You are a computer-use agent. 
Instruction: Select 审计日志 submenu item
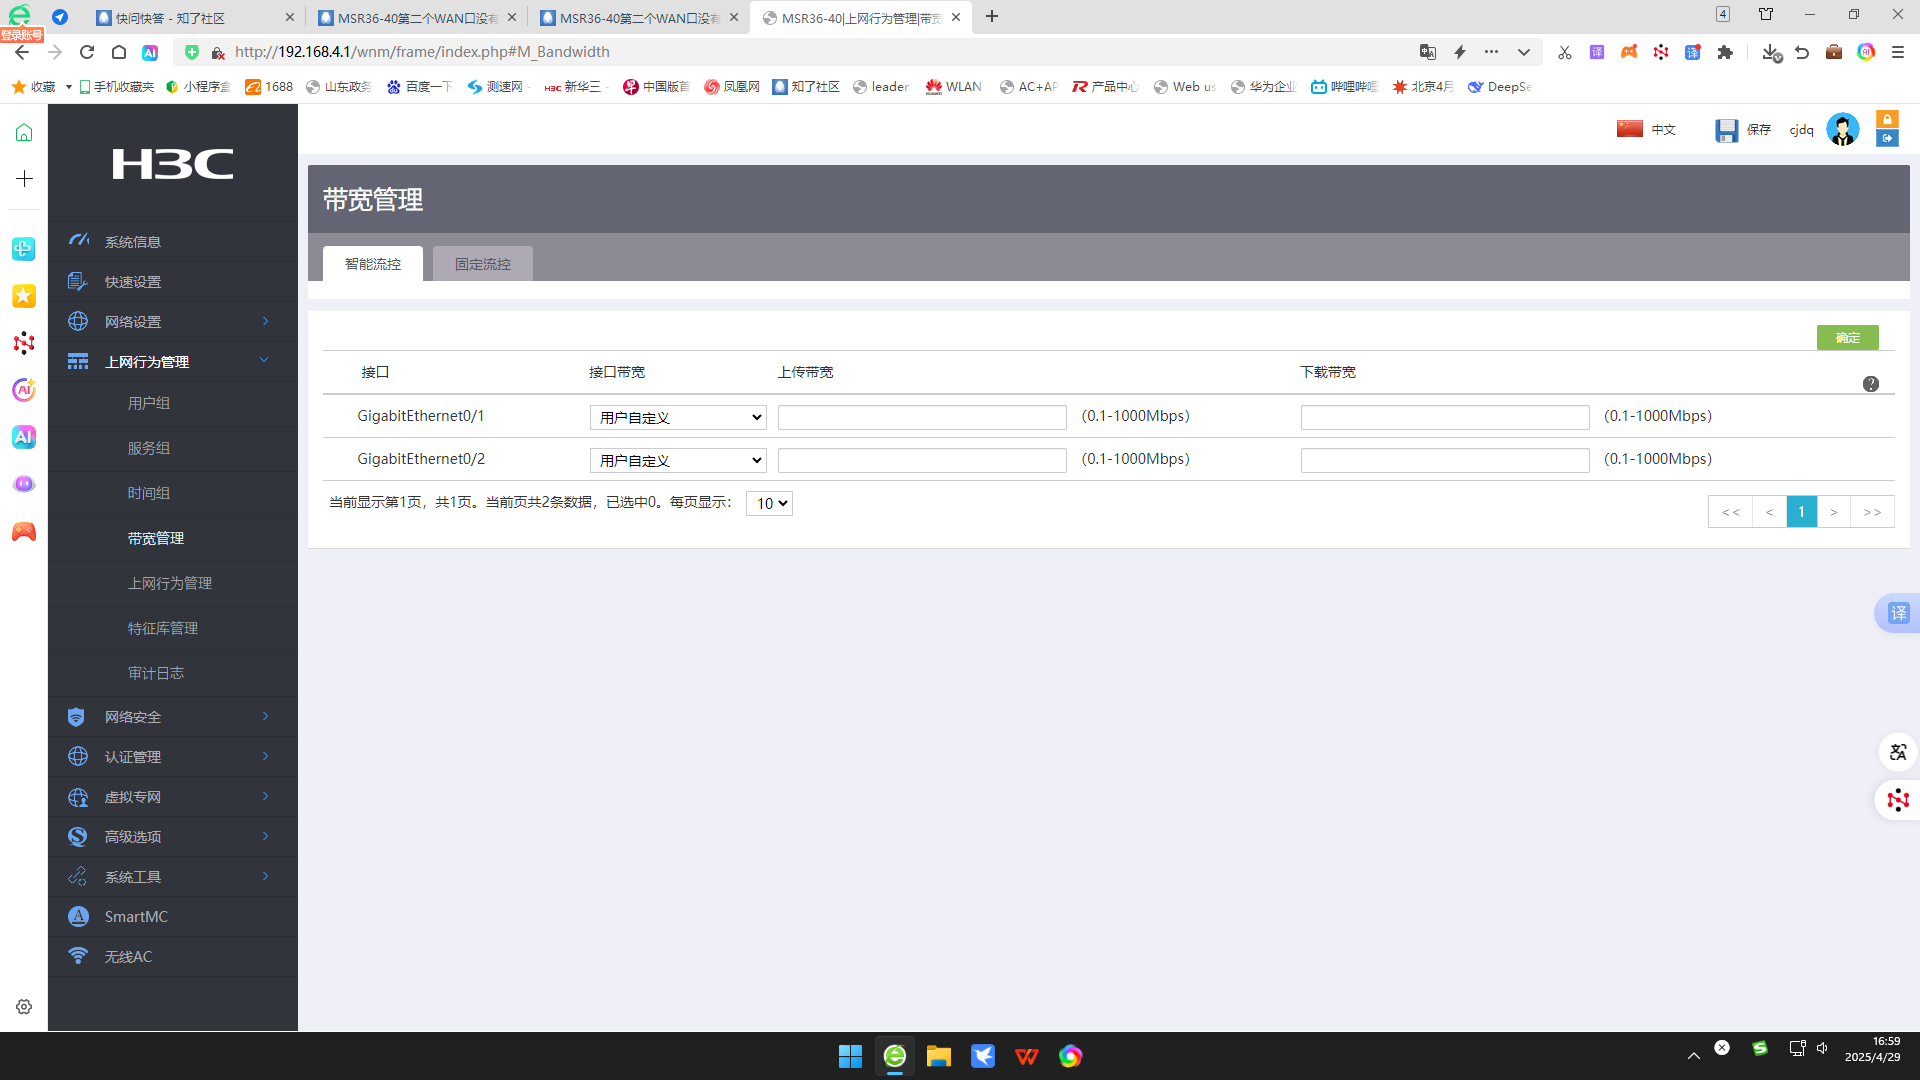point(156,673)
